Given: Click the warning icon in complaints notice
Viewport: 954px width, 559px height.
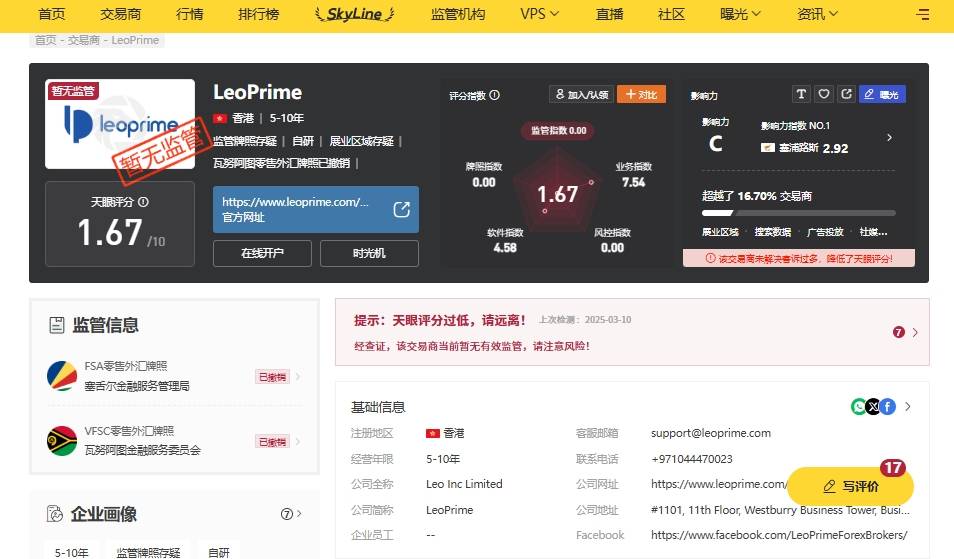Looking at the screenshot, I should (x=710, y=259).
